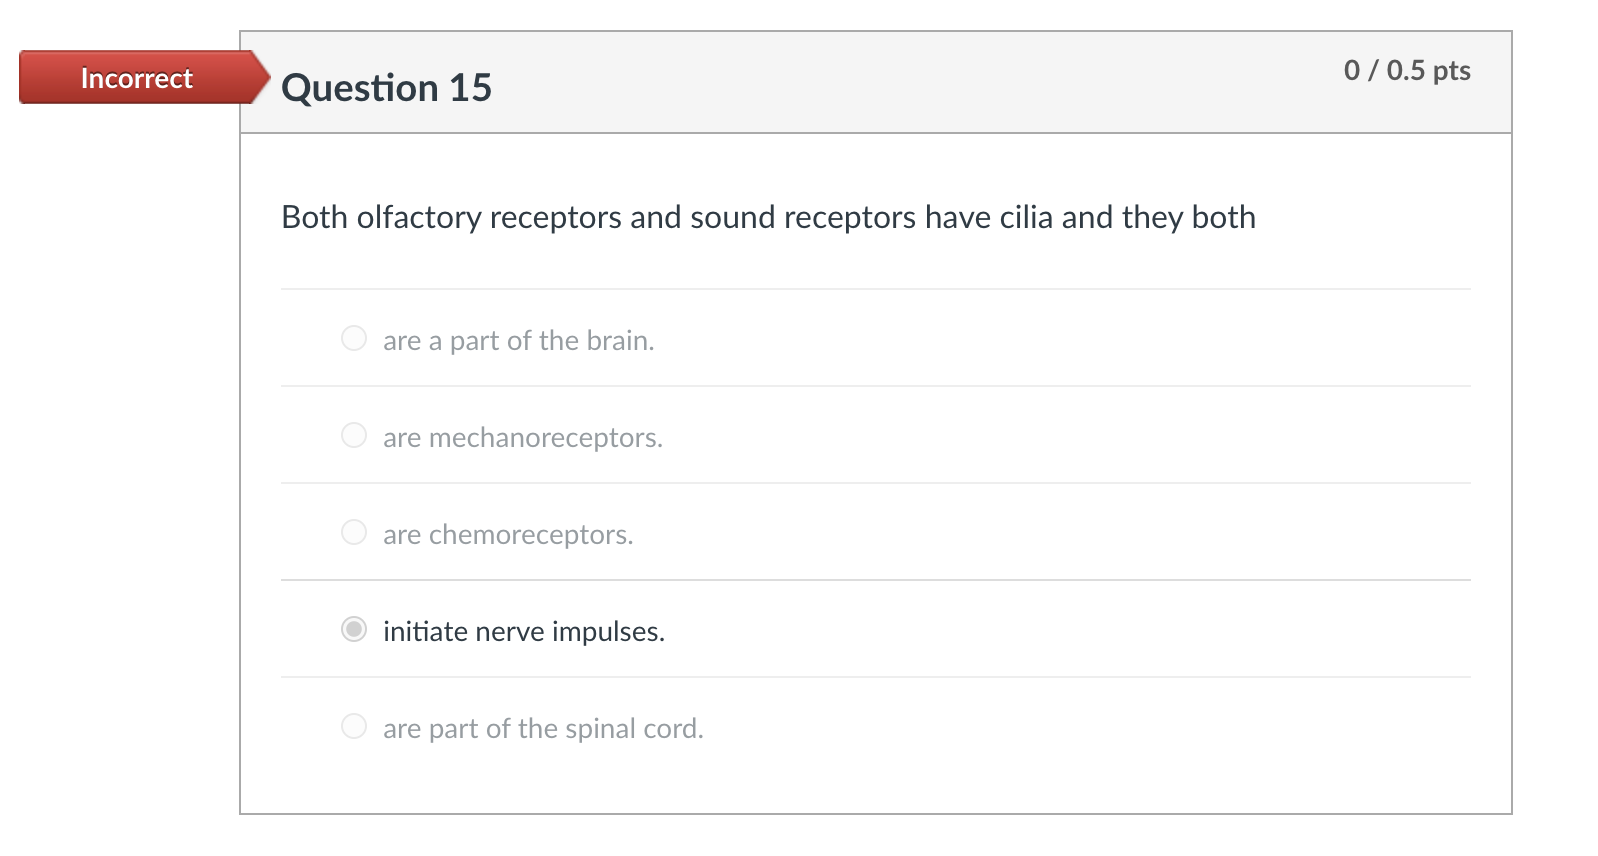Select the 'initiate nerve impulses' radio button
This screenshot has height=856, width=1598.
coord(353,630)
